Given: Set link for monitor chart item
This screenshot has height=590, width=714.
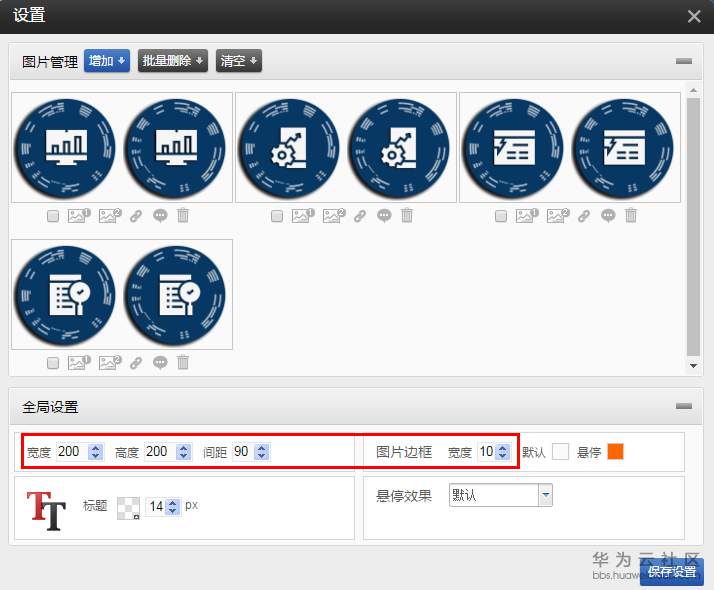Looking at the screenshot, I should pyautogui.click(x=136, y=216).
